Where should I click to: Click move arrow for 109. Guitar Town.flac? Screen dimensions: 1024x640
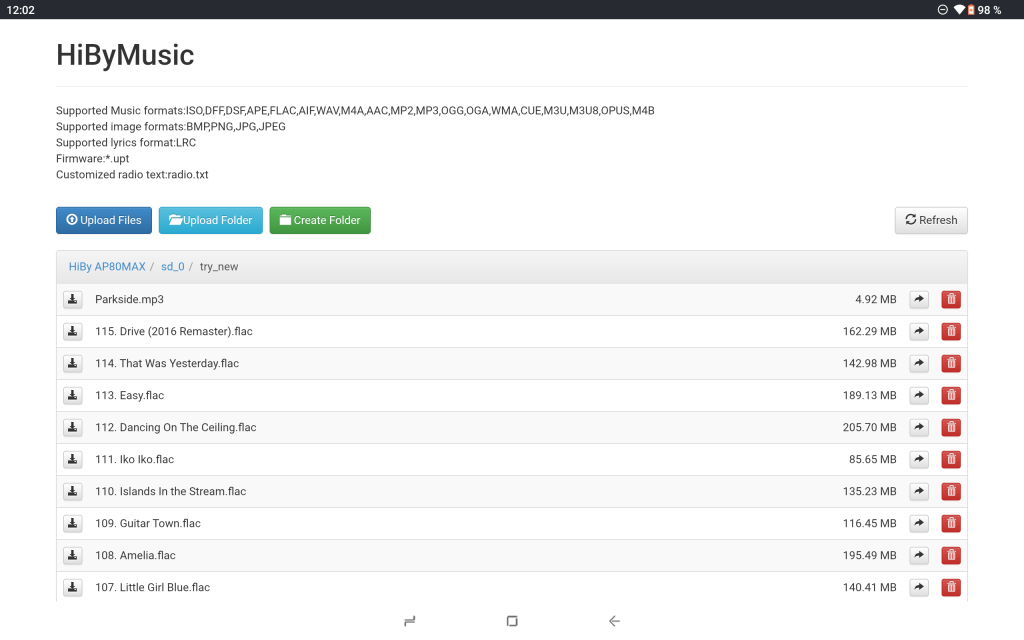919,523
